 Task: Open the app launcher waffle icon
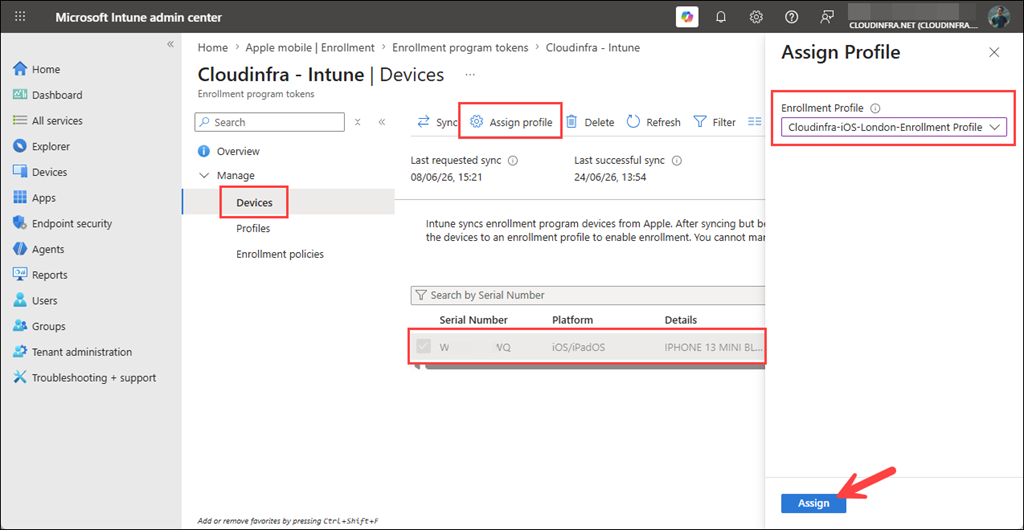[20, 17]
